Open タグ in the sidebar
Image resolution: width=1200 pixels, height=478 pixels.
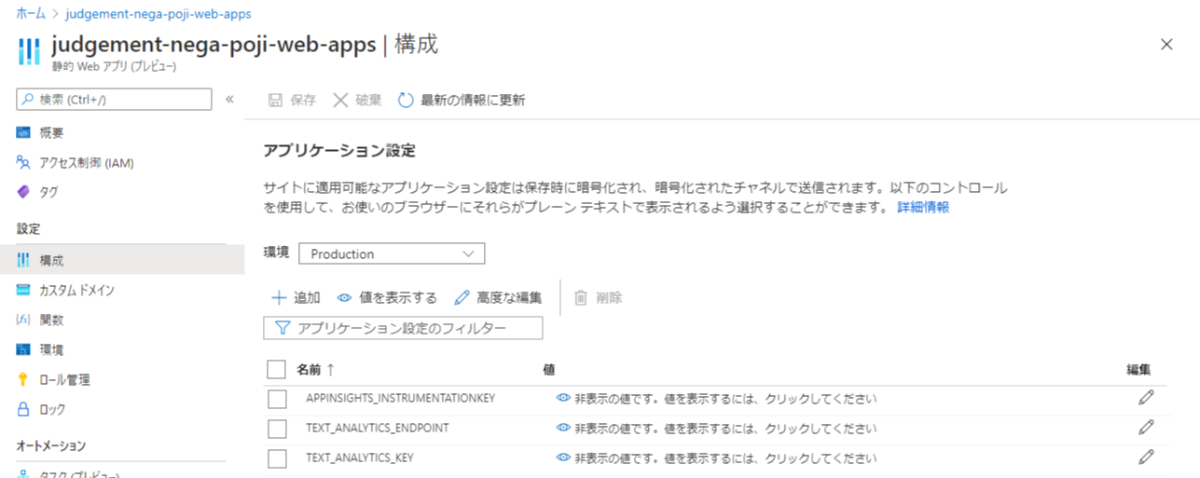pyautogui.click(x=48, y=191)
